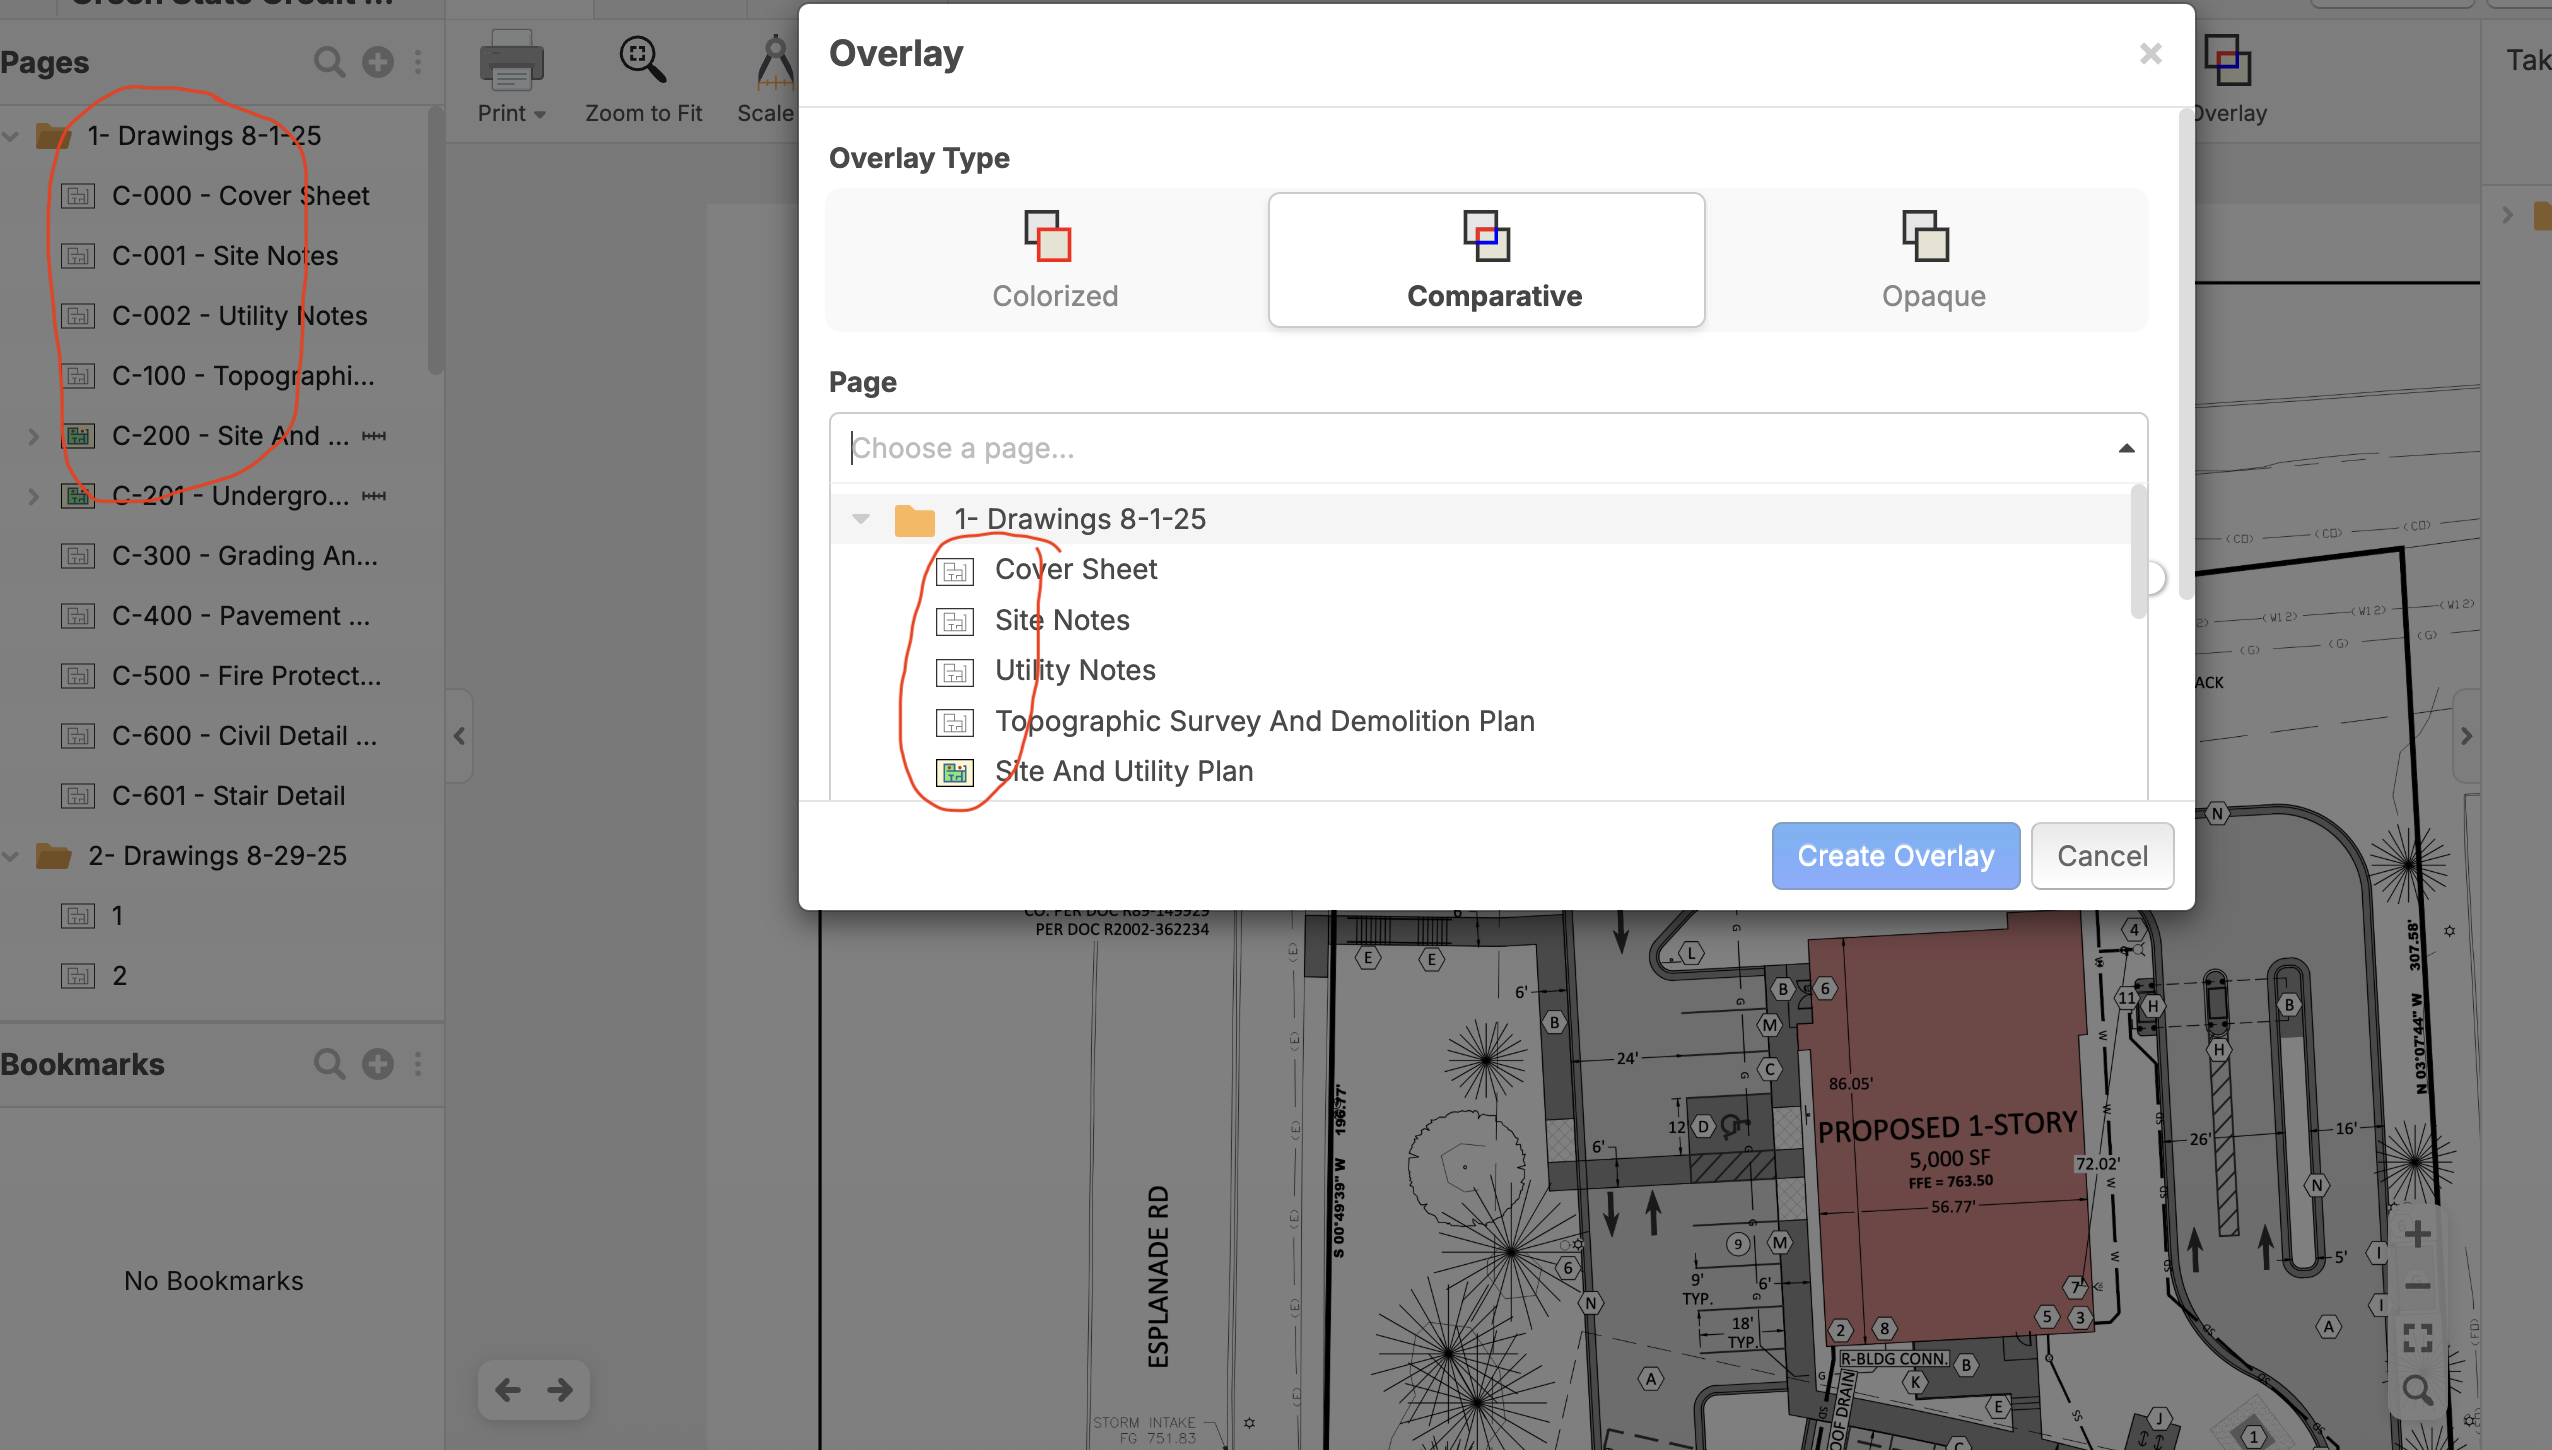The height and width of the screenshot is (1450, 2552).
Task: Expand the right panel tree chevron
Action: pyautogui.click(x=2507, y=214)
